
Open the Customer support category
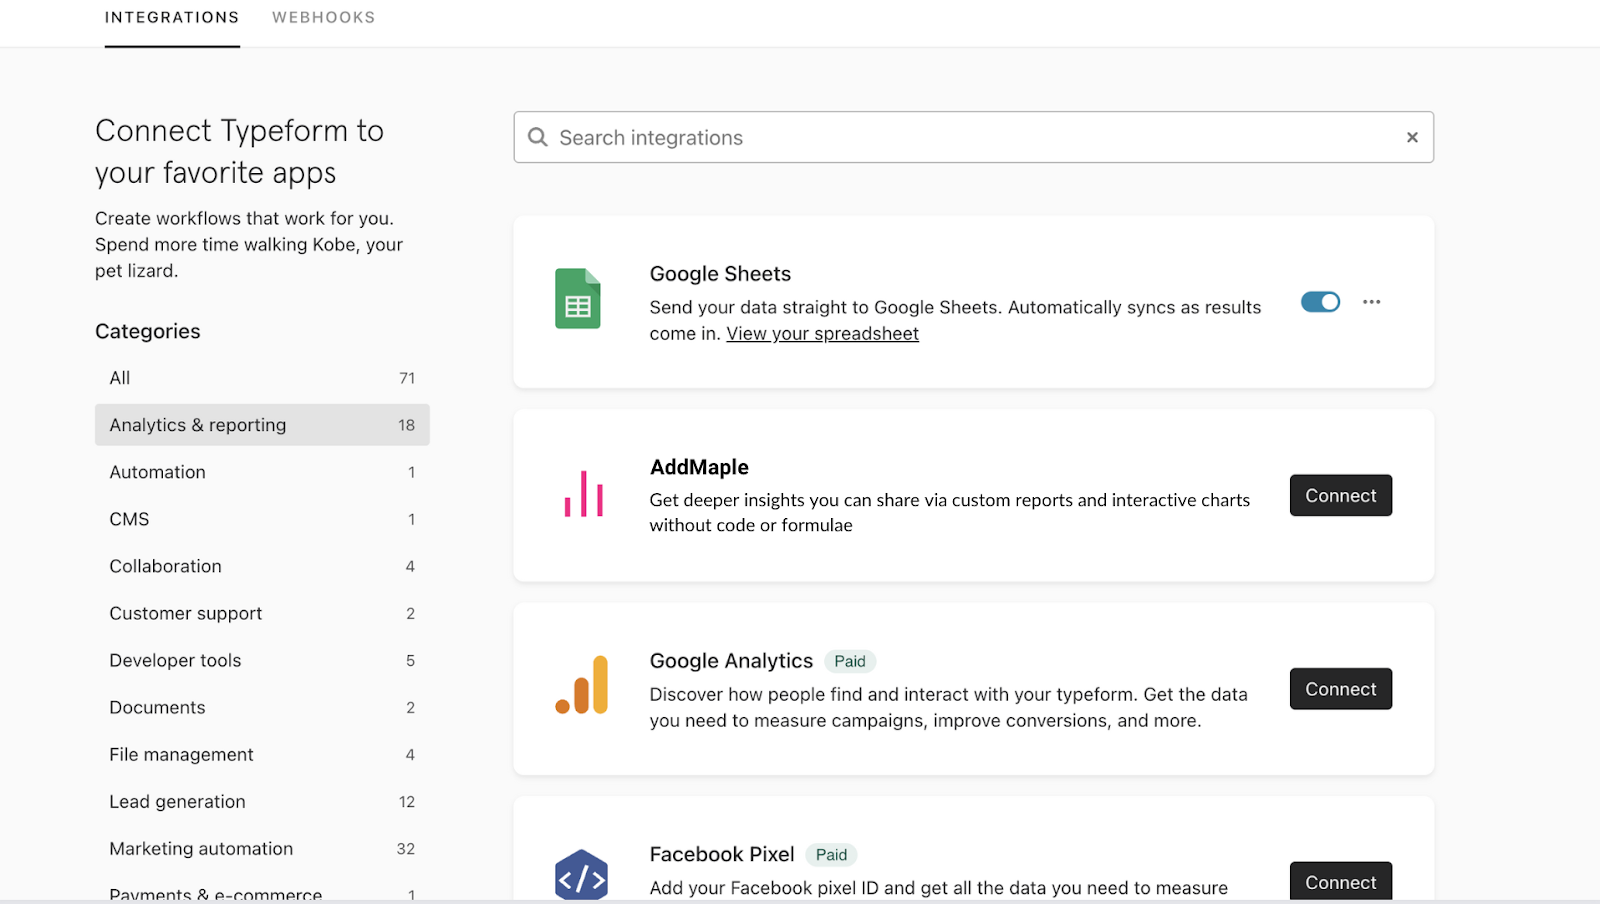(262, 613)
